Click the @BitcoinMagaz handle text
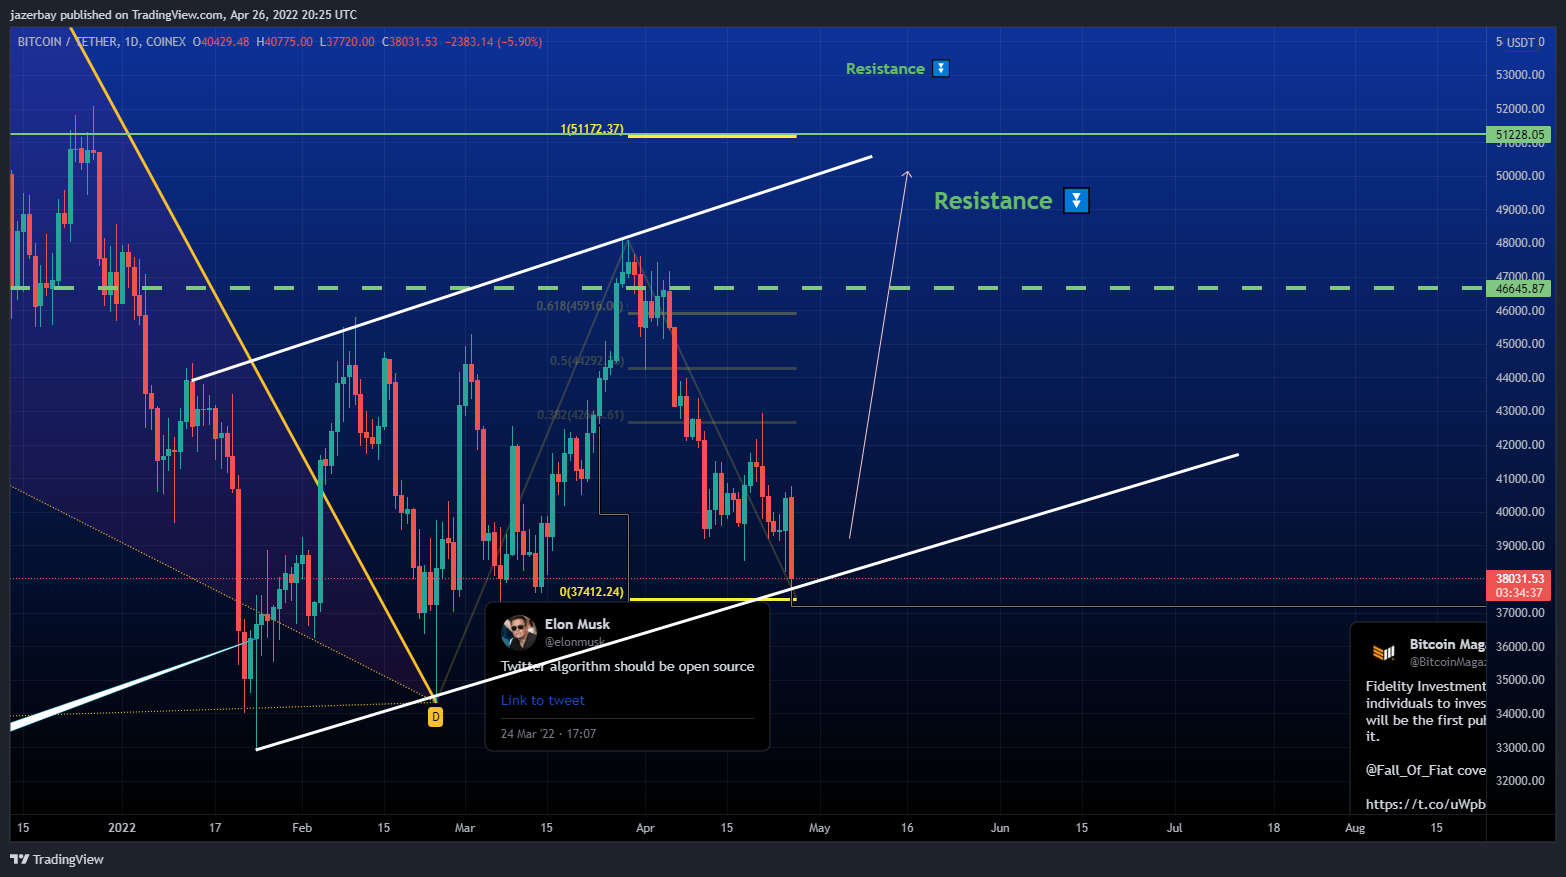Screen dimensions: 1566x877 click(x=1448, y=662)
